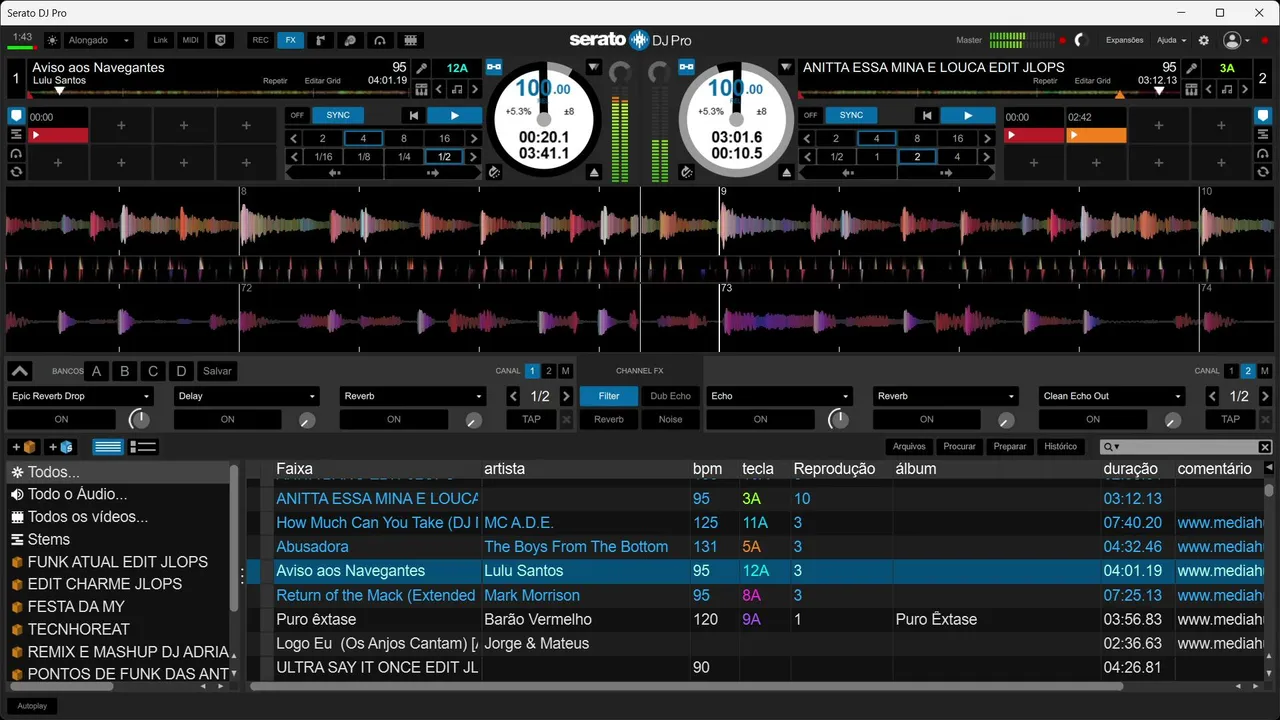Open the MIDI mapping button

tap(191, 40)
